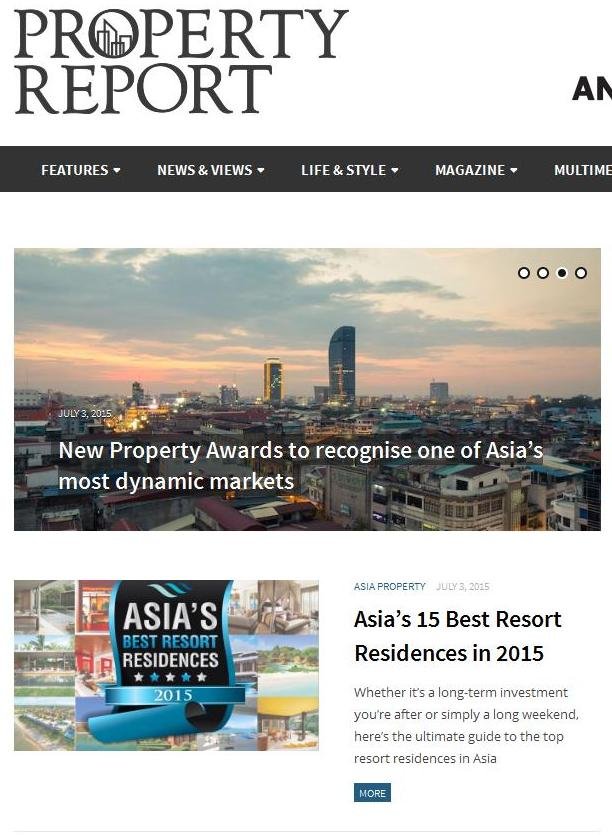Open the Features menu
Viewport: 612px width, 835px height.
[x=80, y=170]
